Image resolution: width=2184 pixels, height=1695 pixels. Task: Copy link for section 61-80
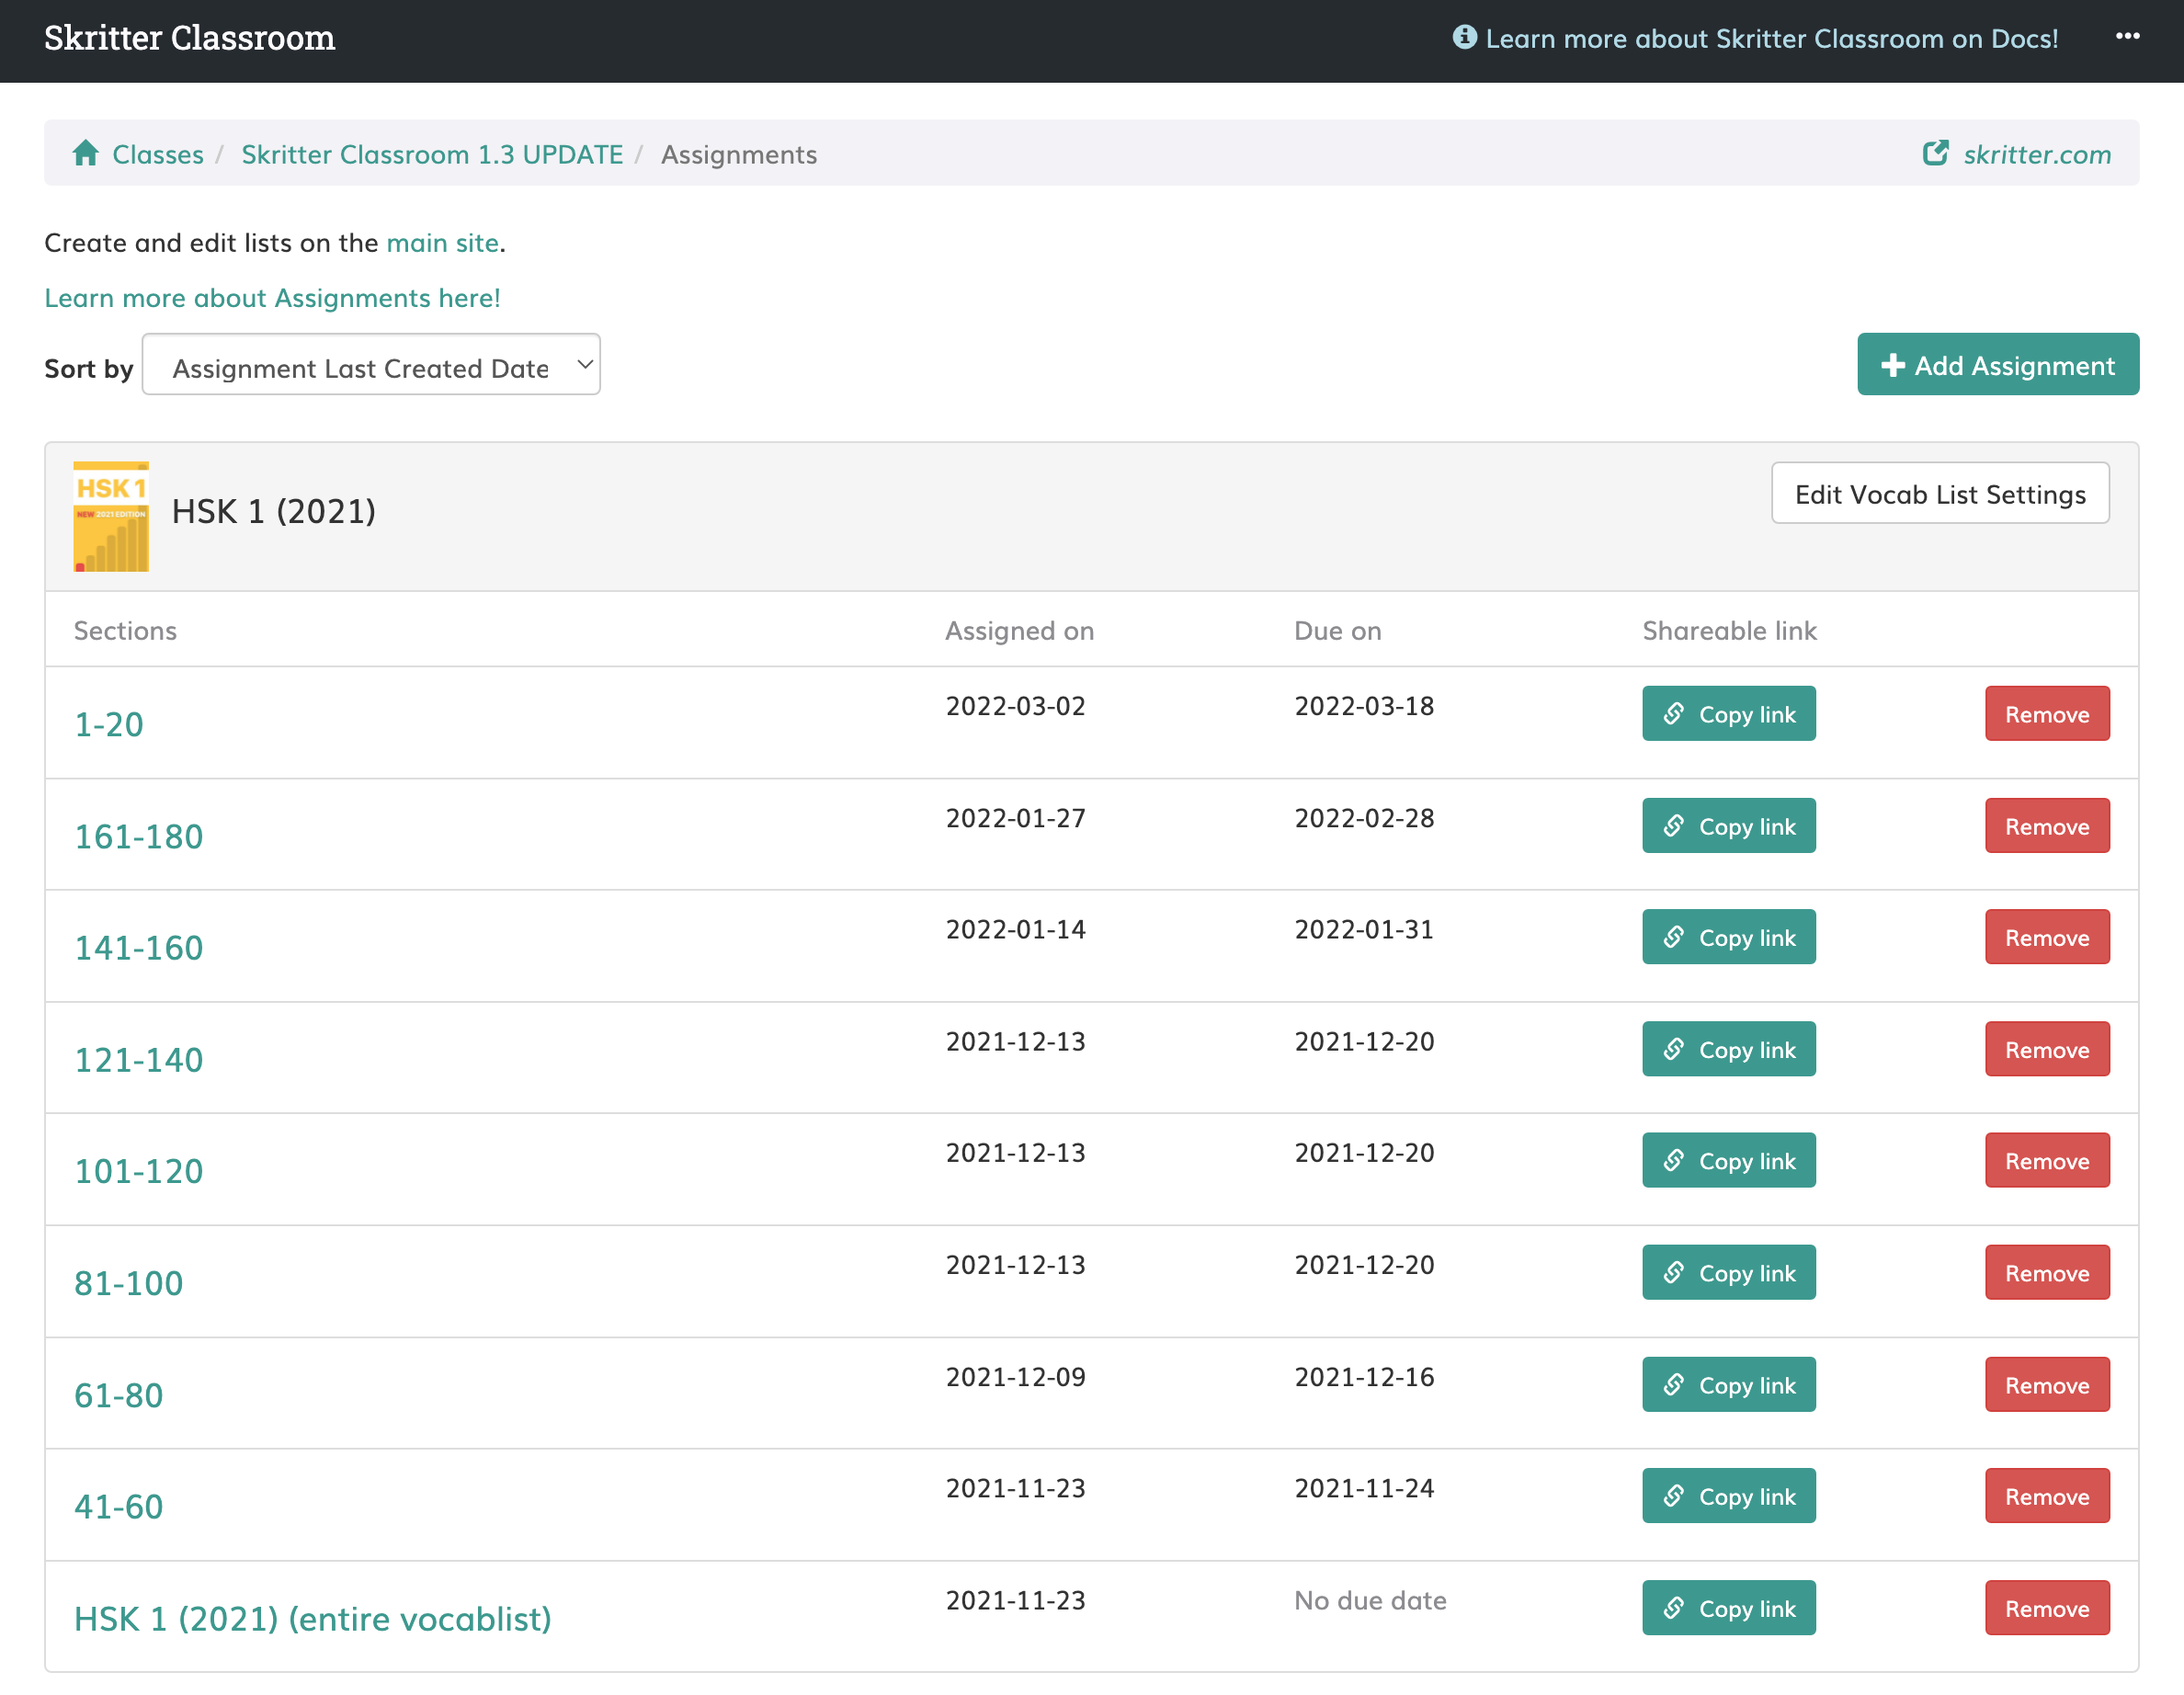pyautogui.click(x=1728, y=1383)
